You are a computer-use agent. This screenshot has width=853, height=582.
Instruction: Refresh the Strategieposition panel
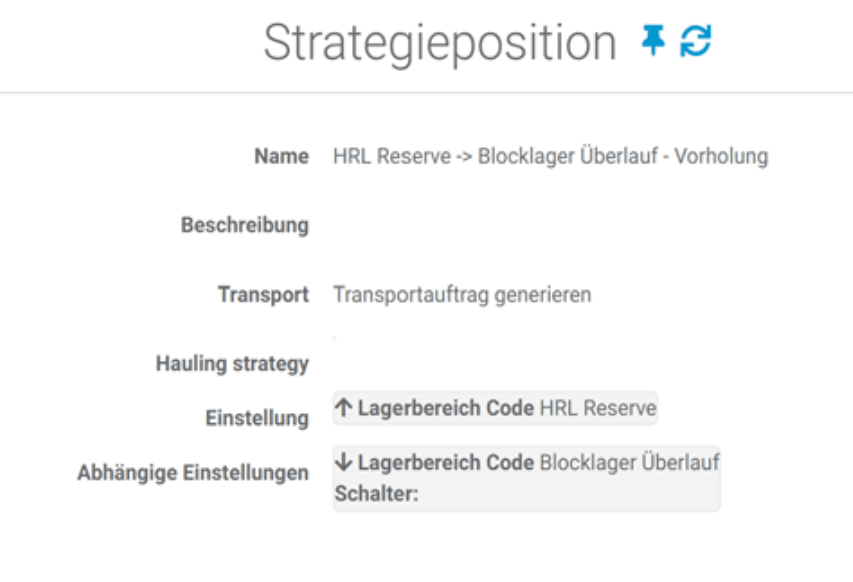(694, 43)
